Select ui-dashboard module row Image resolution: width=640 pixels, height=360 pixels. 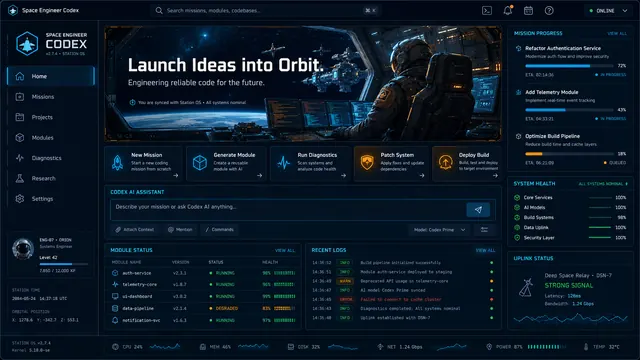(x=203, y=296)
